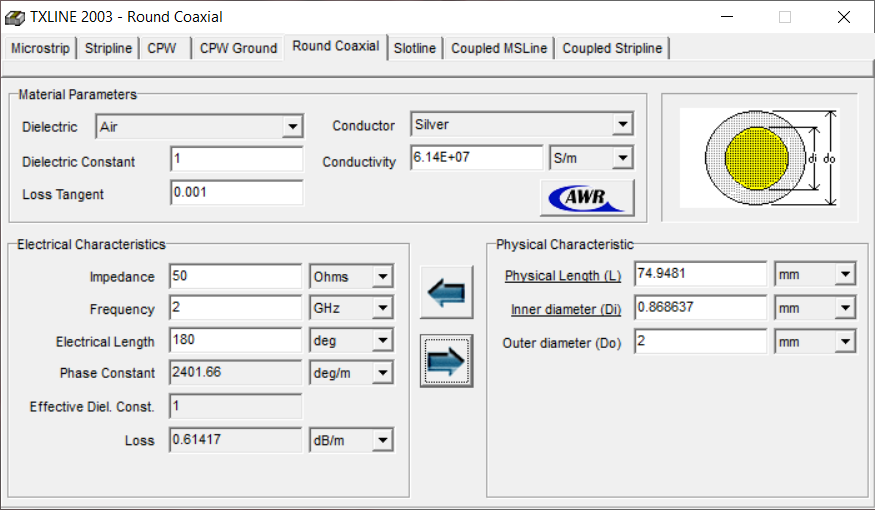
Task: Switch to the Microstrip tab
Action: 40,49
